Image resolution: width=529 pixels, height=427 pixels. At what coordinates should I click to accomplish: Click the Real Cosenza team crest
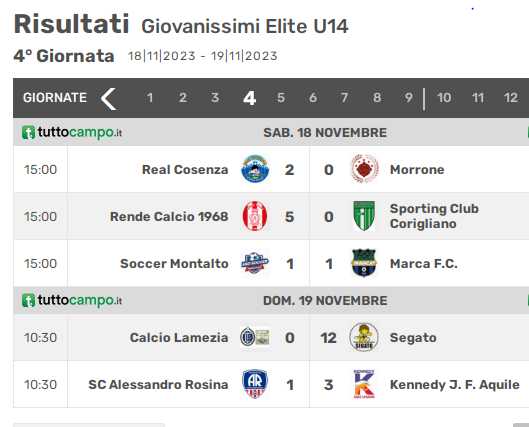(x=255, y=169)
